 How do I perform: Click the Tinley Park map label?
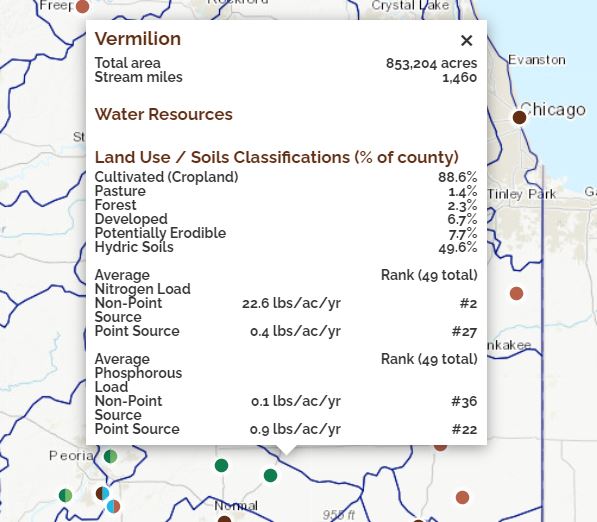[522, 194]
